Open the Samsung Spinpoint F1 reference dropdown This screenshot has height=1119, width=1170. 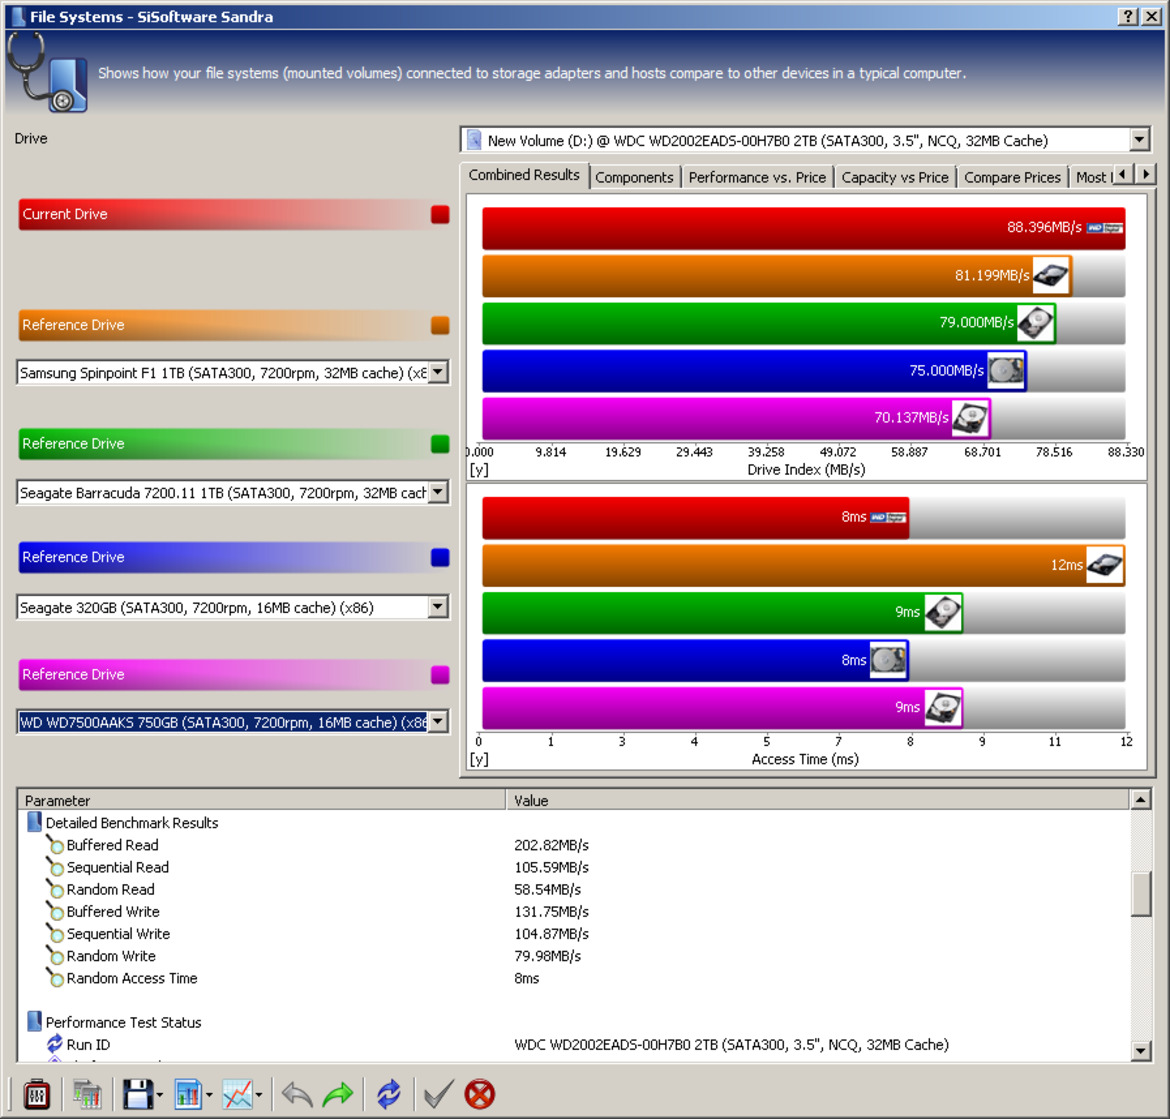point(438,372)
